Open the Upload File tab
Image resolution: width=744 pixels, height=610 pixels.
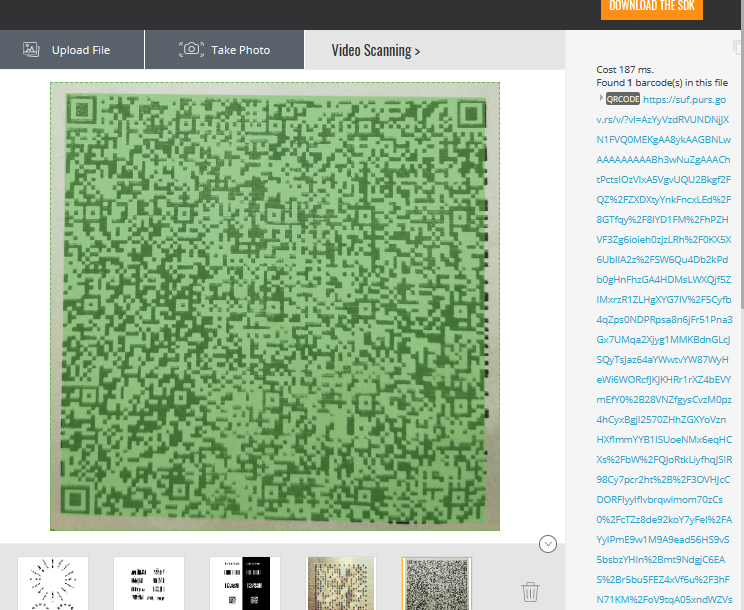(x=72, y=50)
